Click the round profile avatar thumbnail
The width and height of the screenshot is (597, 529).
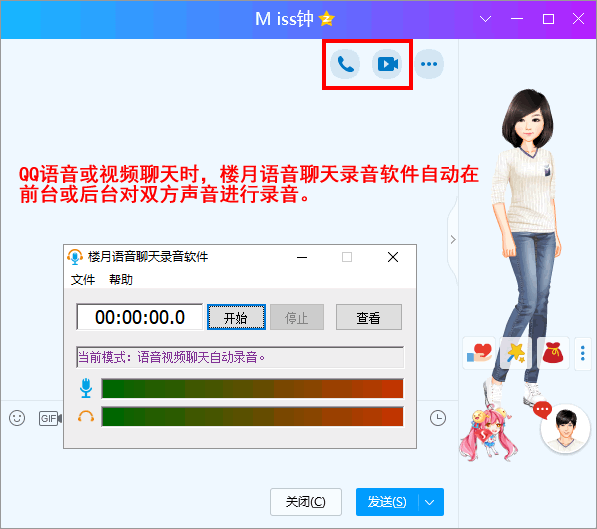(565, 428)
